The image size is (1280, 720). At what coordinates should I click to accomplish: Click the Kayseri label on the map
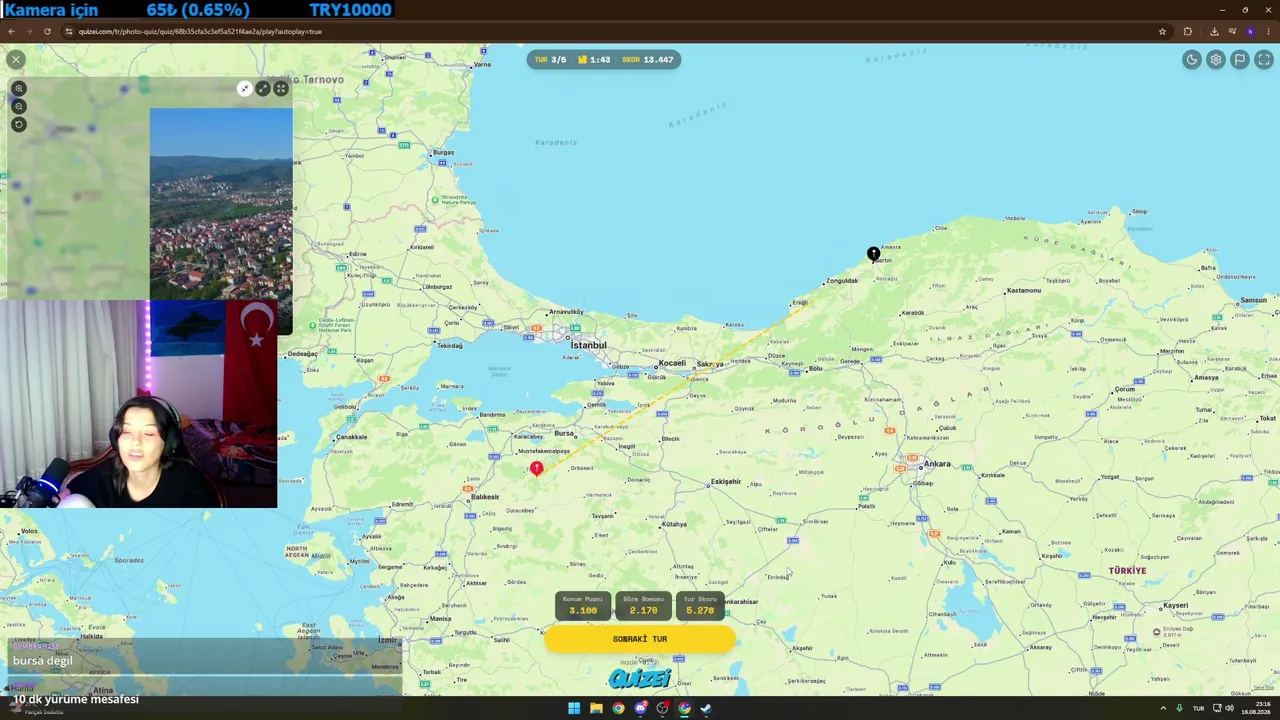[1176, 605]
